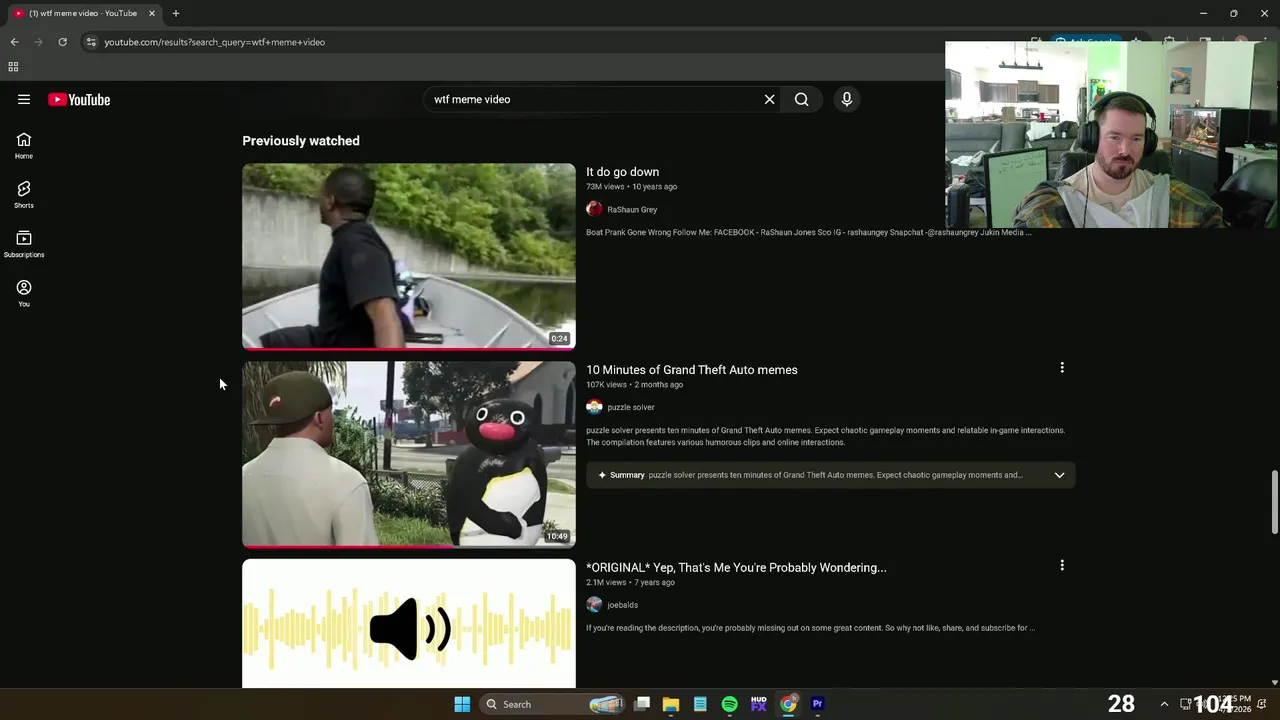
Task: Go back in the browser
Action: click(14, 42)
